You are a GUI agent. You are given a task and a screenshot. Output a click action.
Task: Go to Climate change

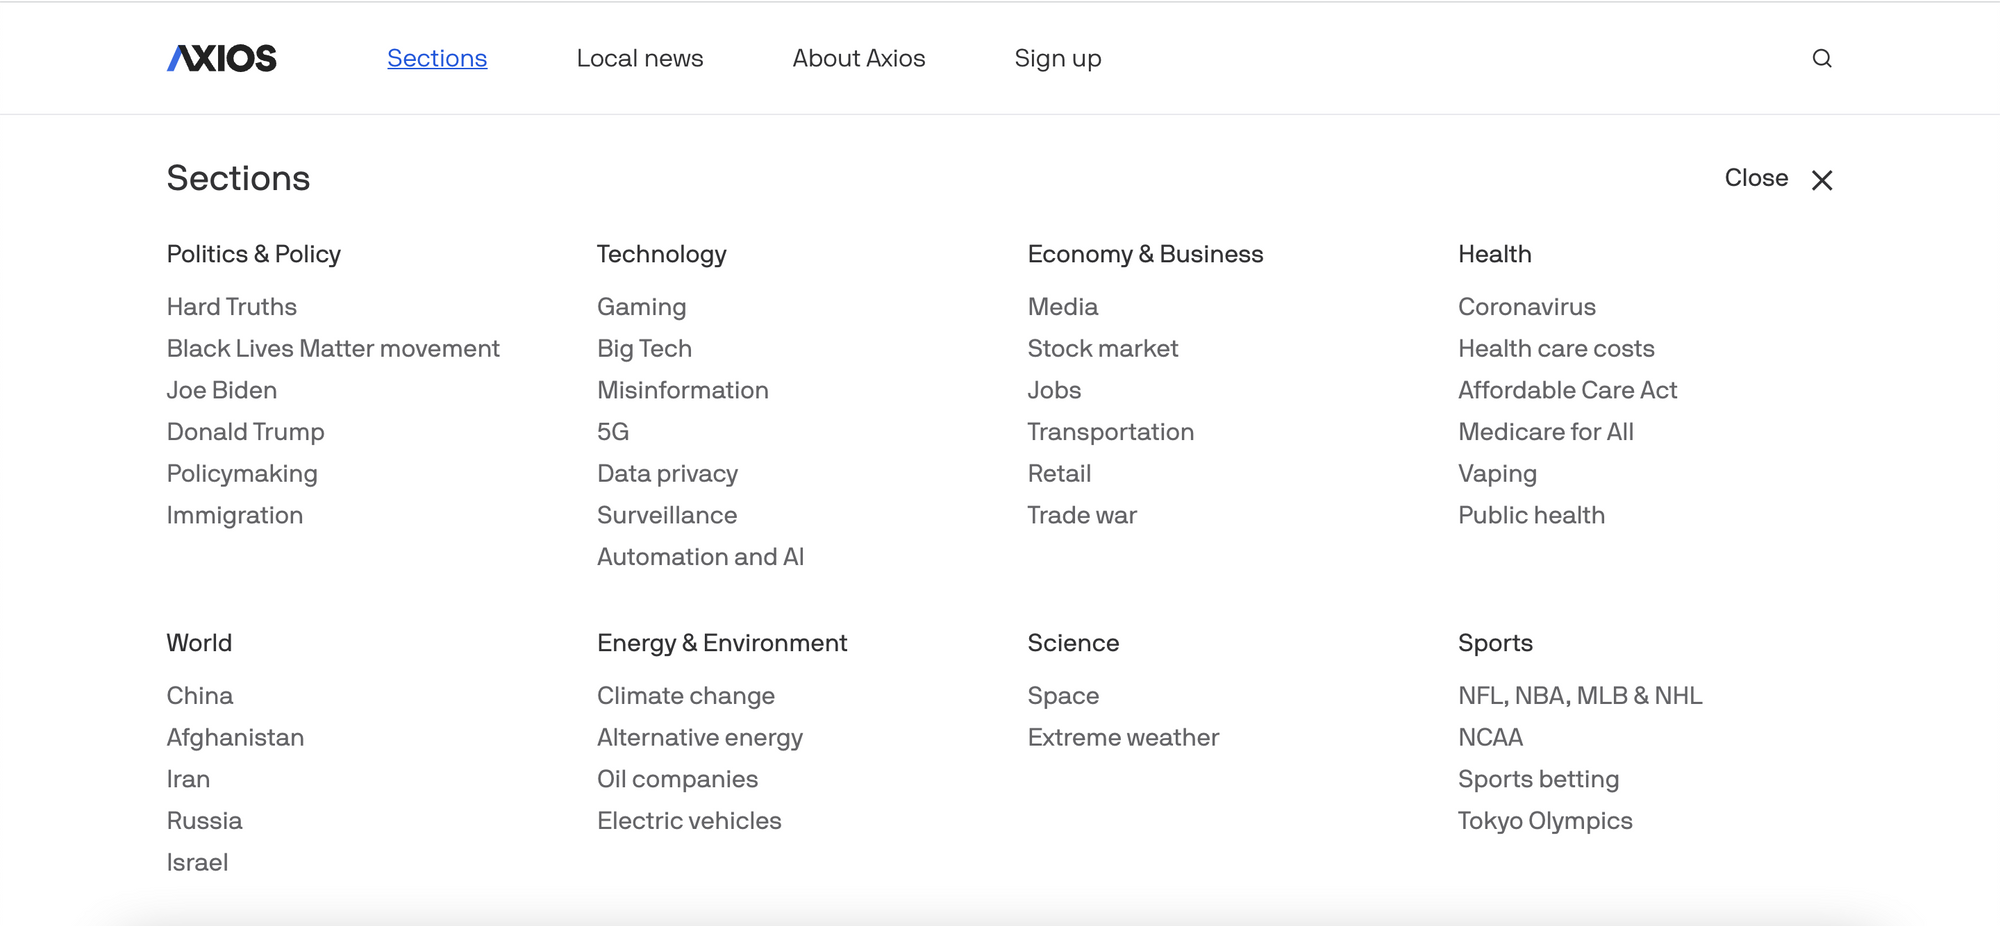pyautogui.click(x=686, y=696)
